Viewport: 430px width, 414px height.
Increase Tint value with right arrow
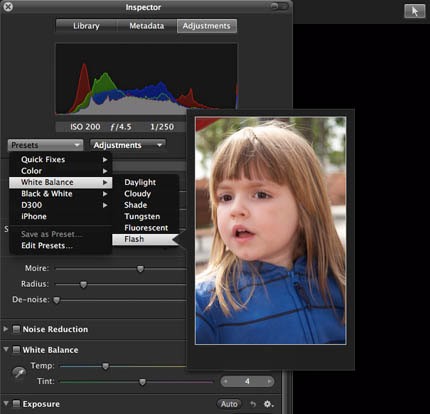pos(269,381)
